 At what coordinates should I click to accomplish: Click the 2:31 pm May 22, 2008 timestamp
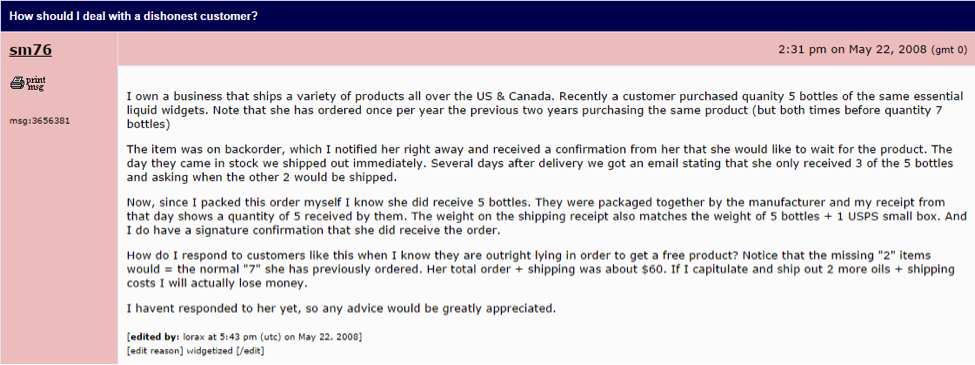click(x=853, y=50)
